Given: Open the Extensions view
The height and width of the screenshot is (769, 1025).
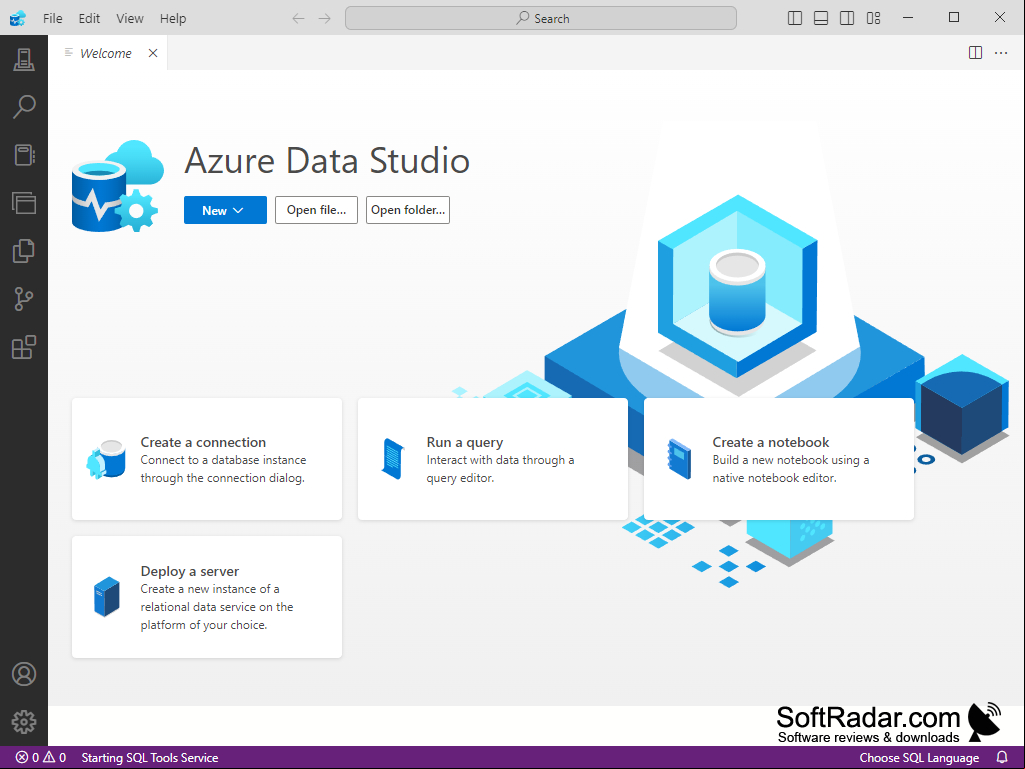Looking at the screenshot, I should tap(24, 347).
